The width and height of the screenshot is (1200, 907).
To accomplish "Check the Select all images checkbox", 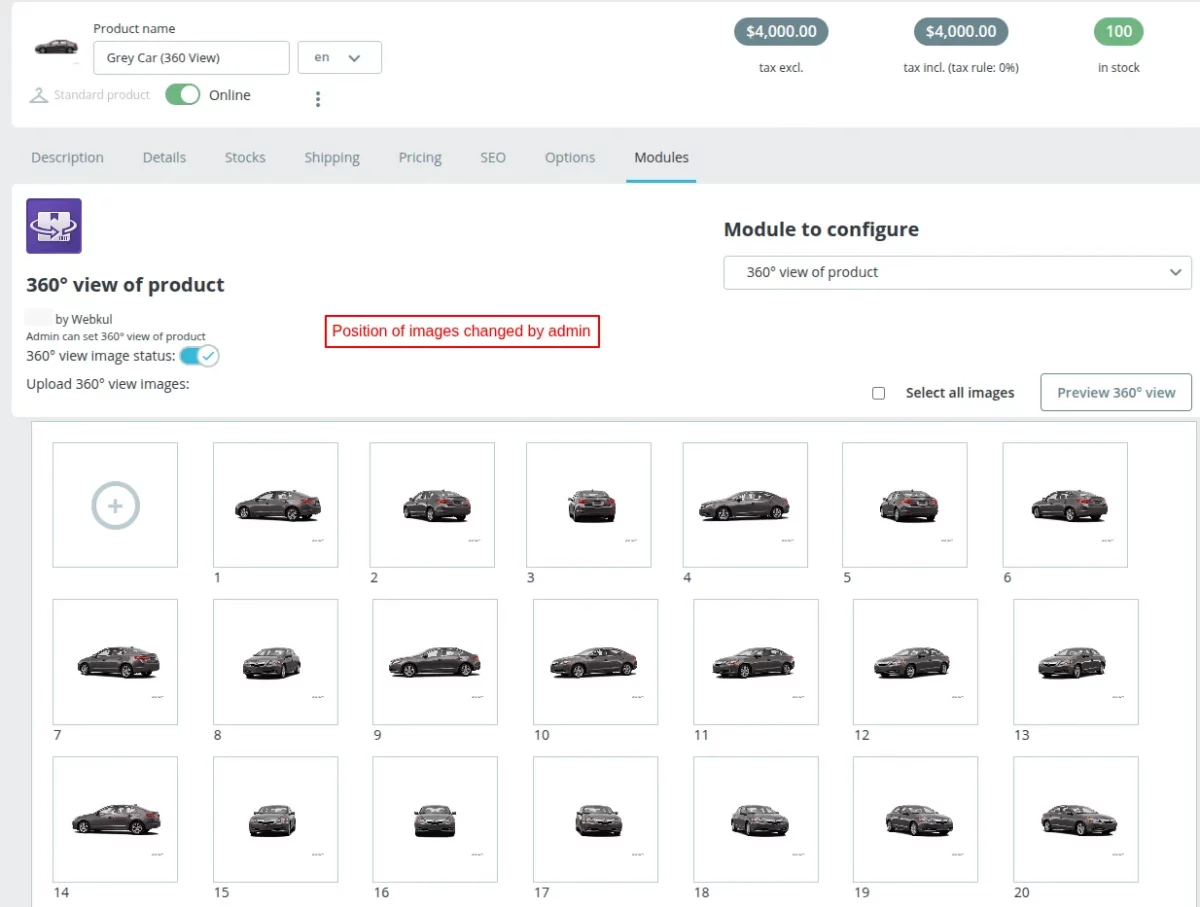I will (879, 393).
